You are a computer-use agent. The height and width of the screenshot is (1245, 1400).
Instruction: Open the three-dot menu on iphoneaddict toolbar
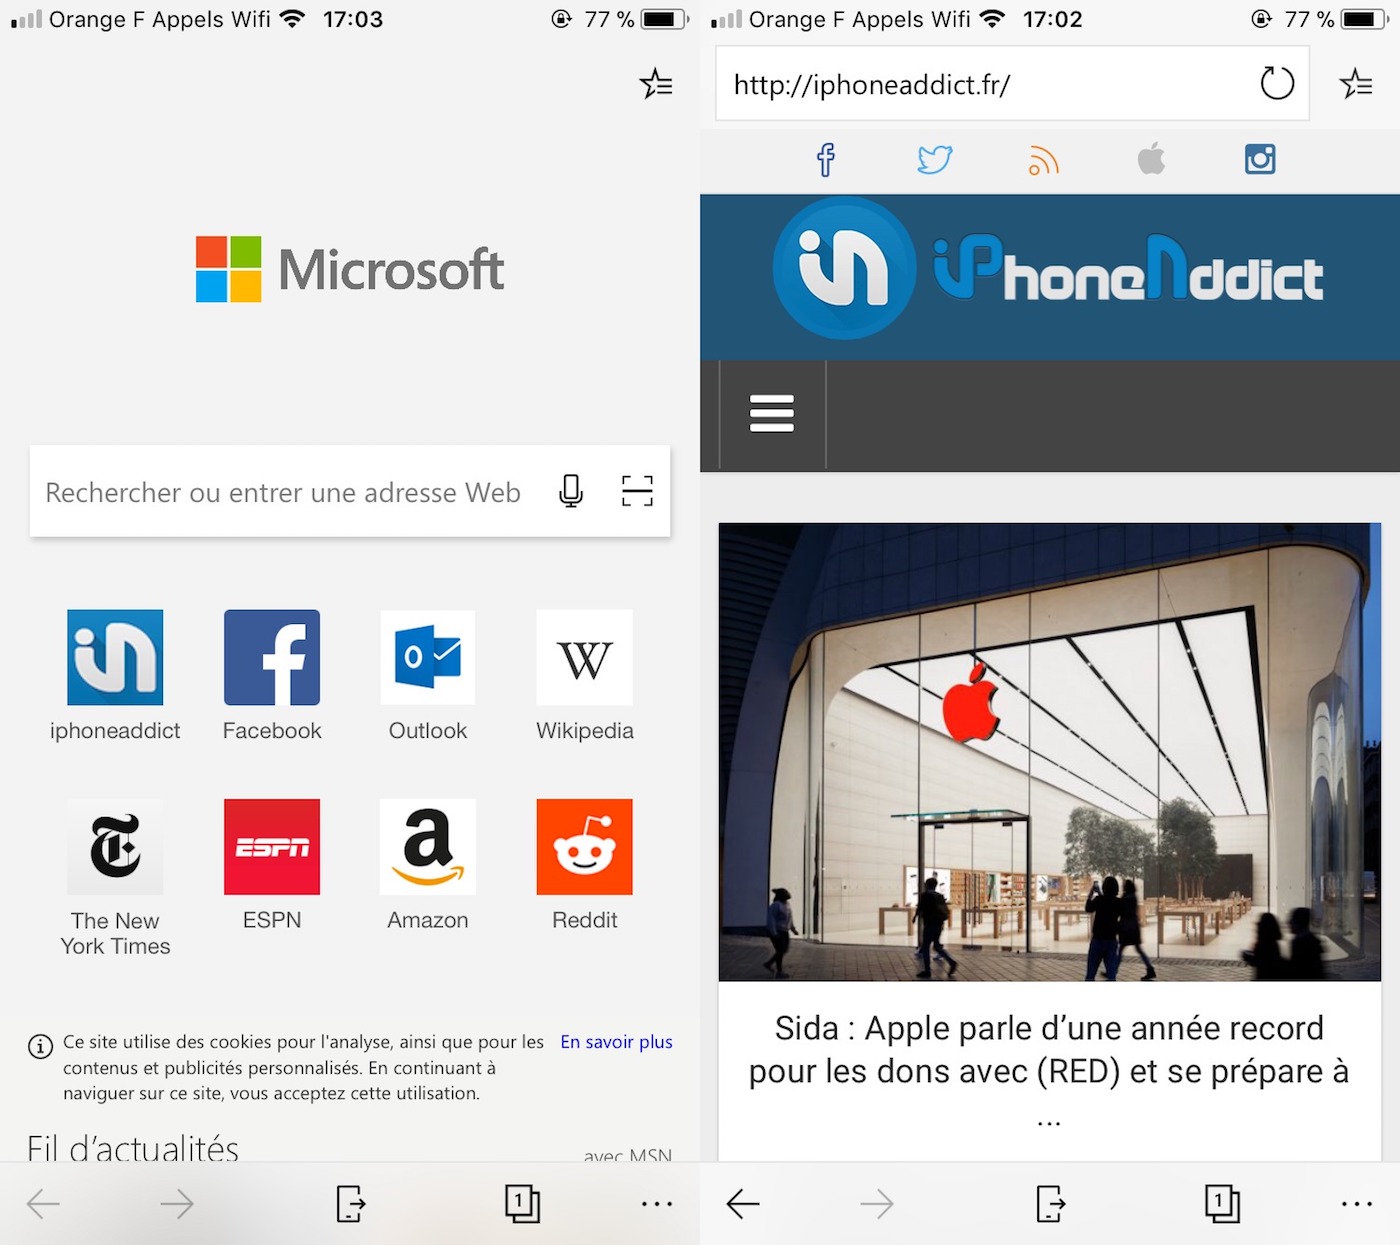tap(1357, 1204)
